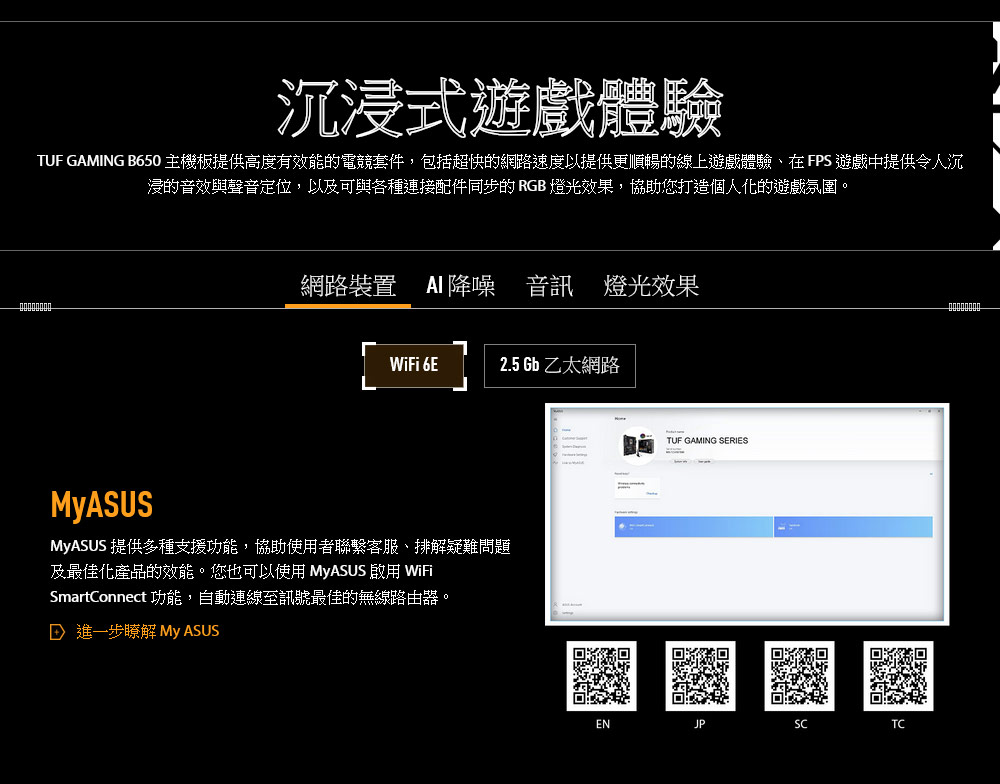1000x784 pixels.
Task: Click the SC QR code
Action: click(799, 676)
